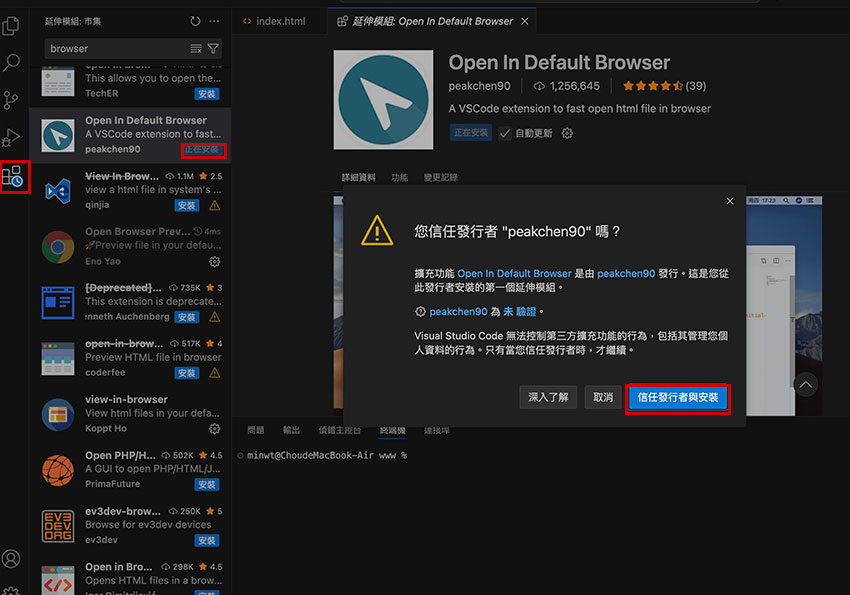Open the Search view in activity bar

(x=11, y=63)
